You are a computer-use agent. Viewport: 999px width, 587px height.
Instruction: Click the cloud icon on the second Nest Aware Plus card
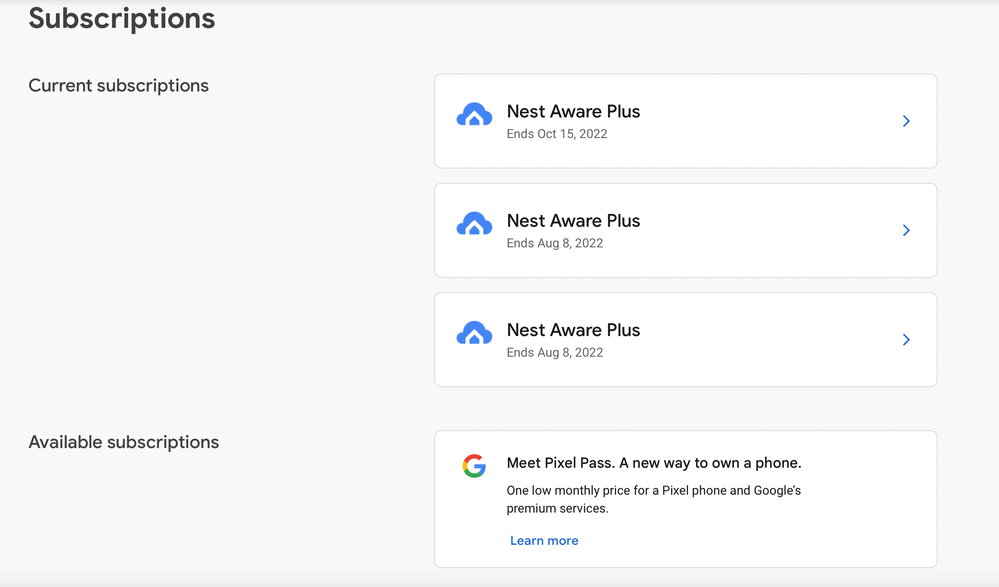click(x=474, y=225)
